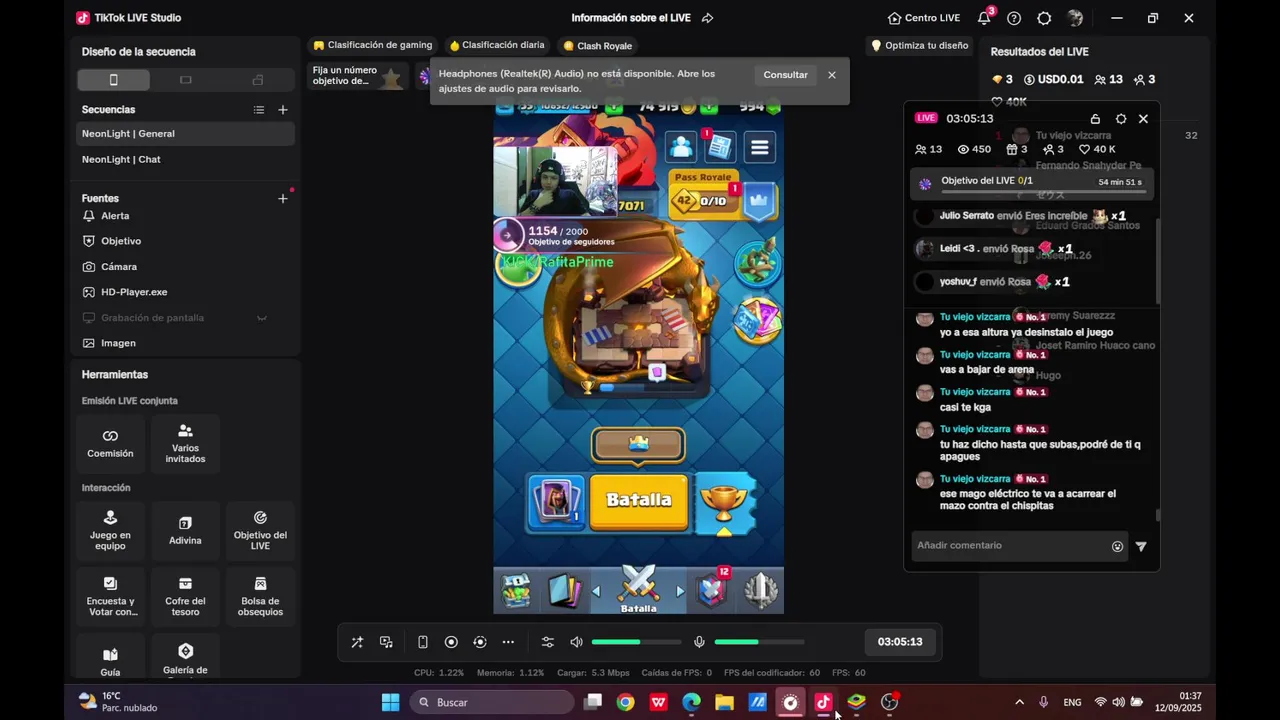The height and width of the screenshot is (720, 1280).
Task: Dismiss the headphones unavailable notification
Action: click(831, 75)
